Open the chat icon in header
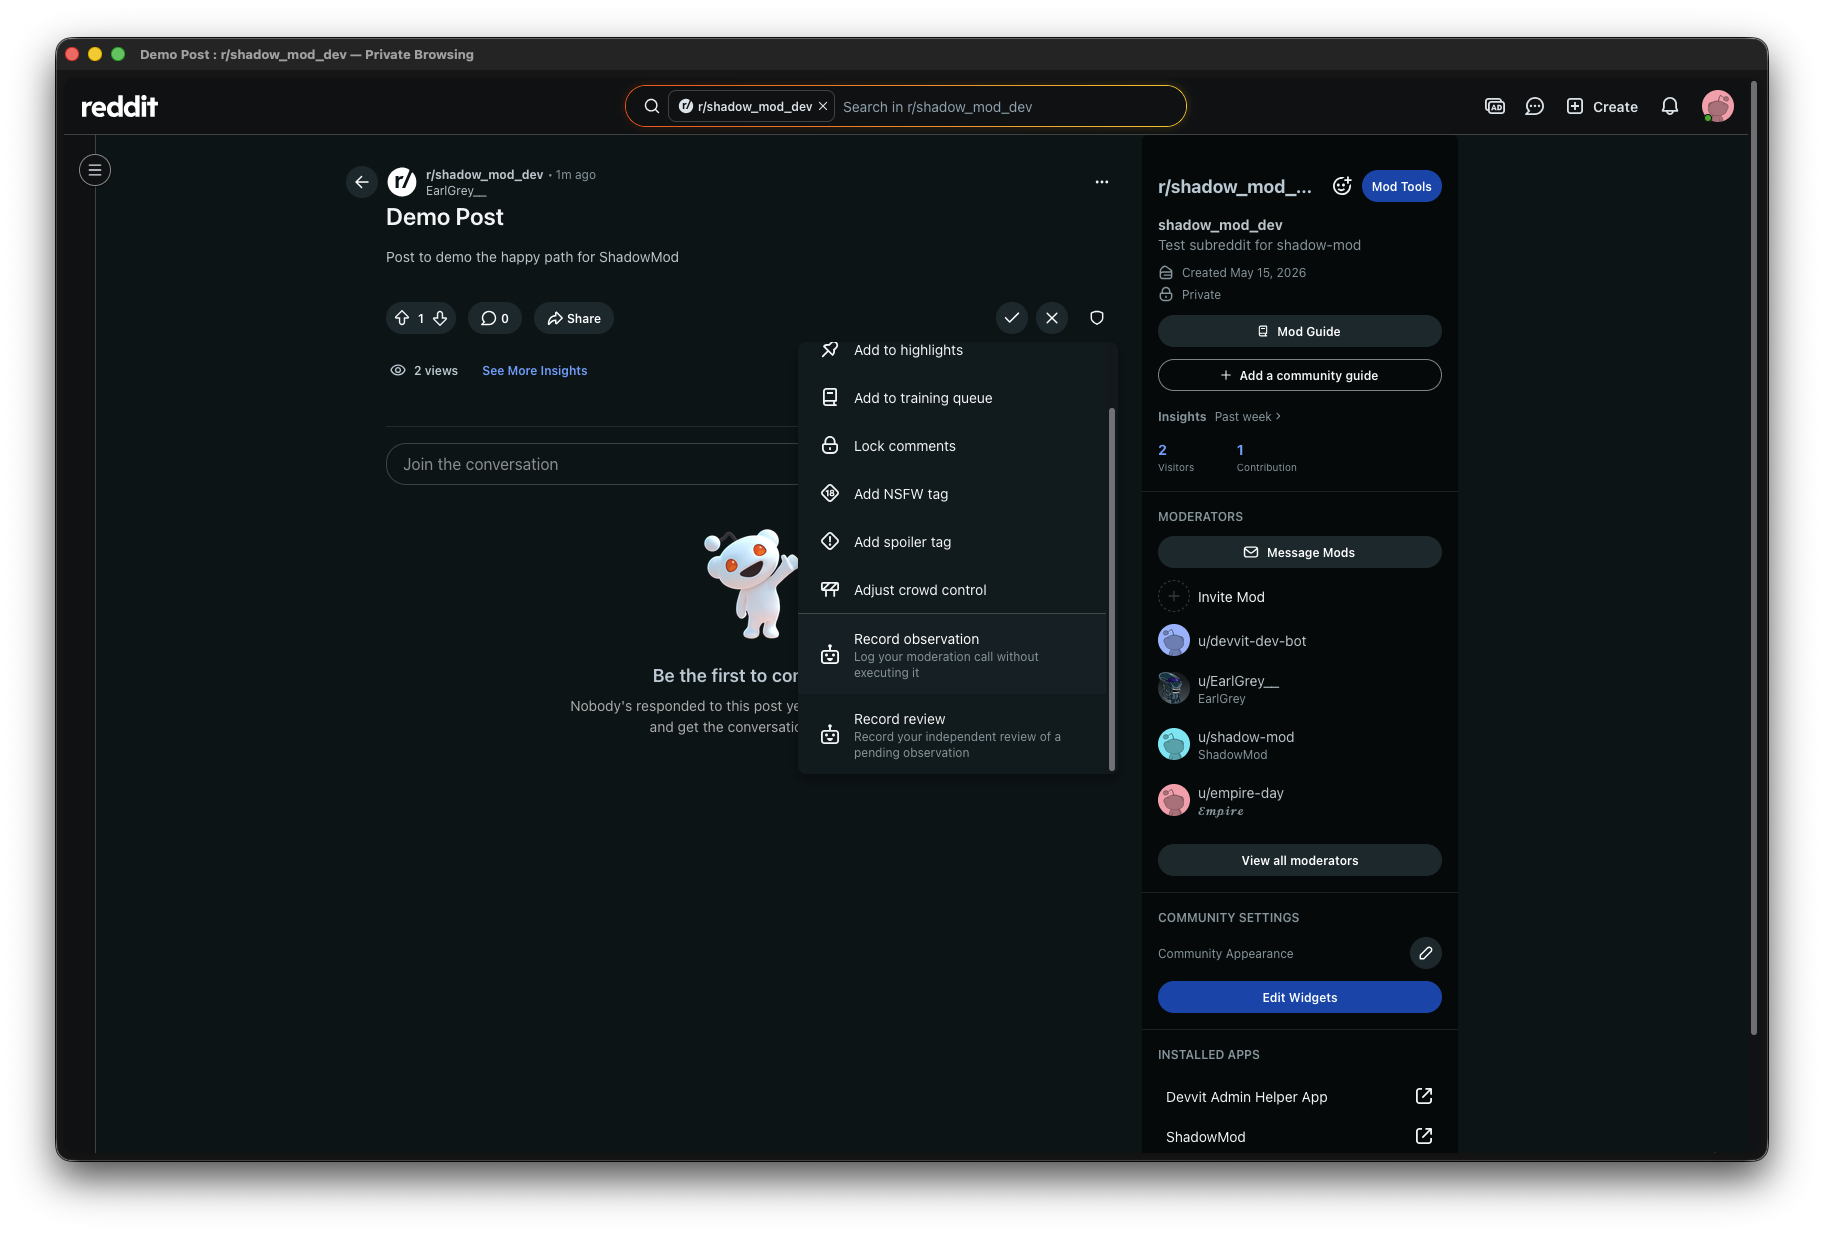The height and width of the screenshot is (1235, 1824). pyautogui.click(x=1534, y=106)
